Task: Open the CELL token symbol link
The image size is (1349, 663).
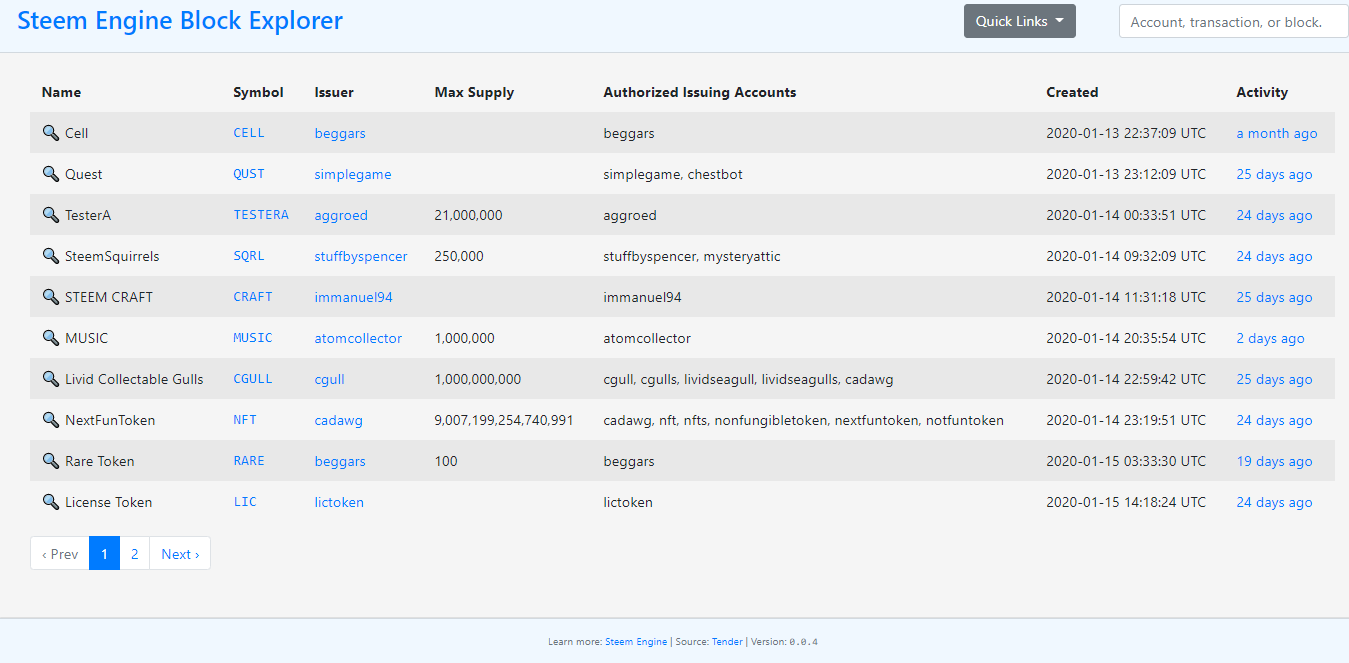Action: coord(249,133)
